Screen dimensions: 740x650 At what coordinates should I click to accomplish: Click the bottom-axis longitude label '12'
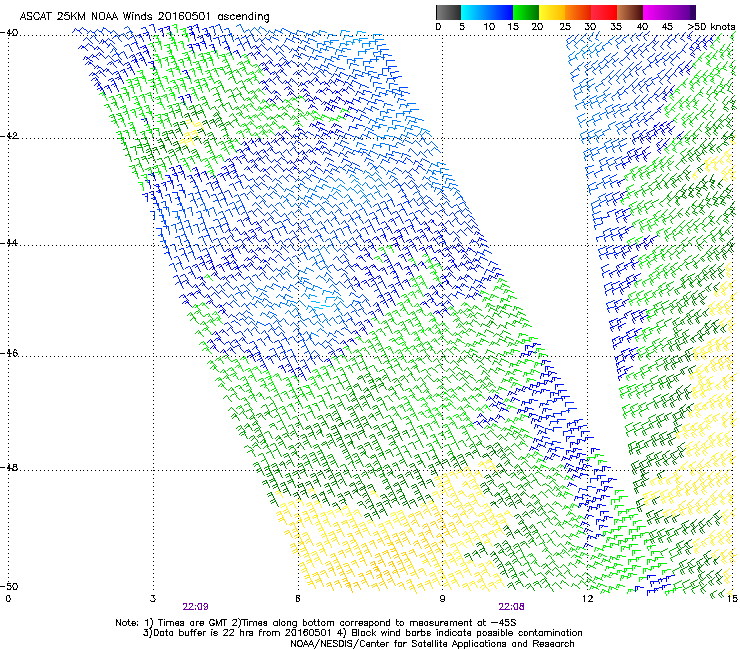(587, 599)
